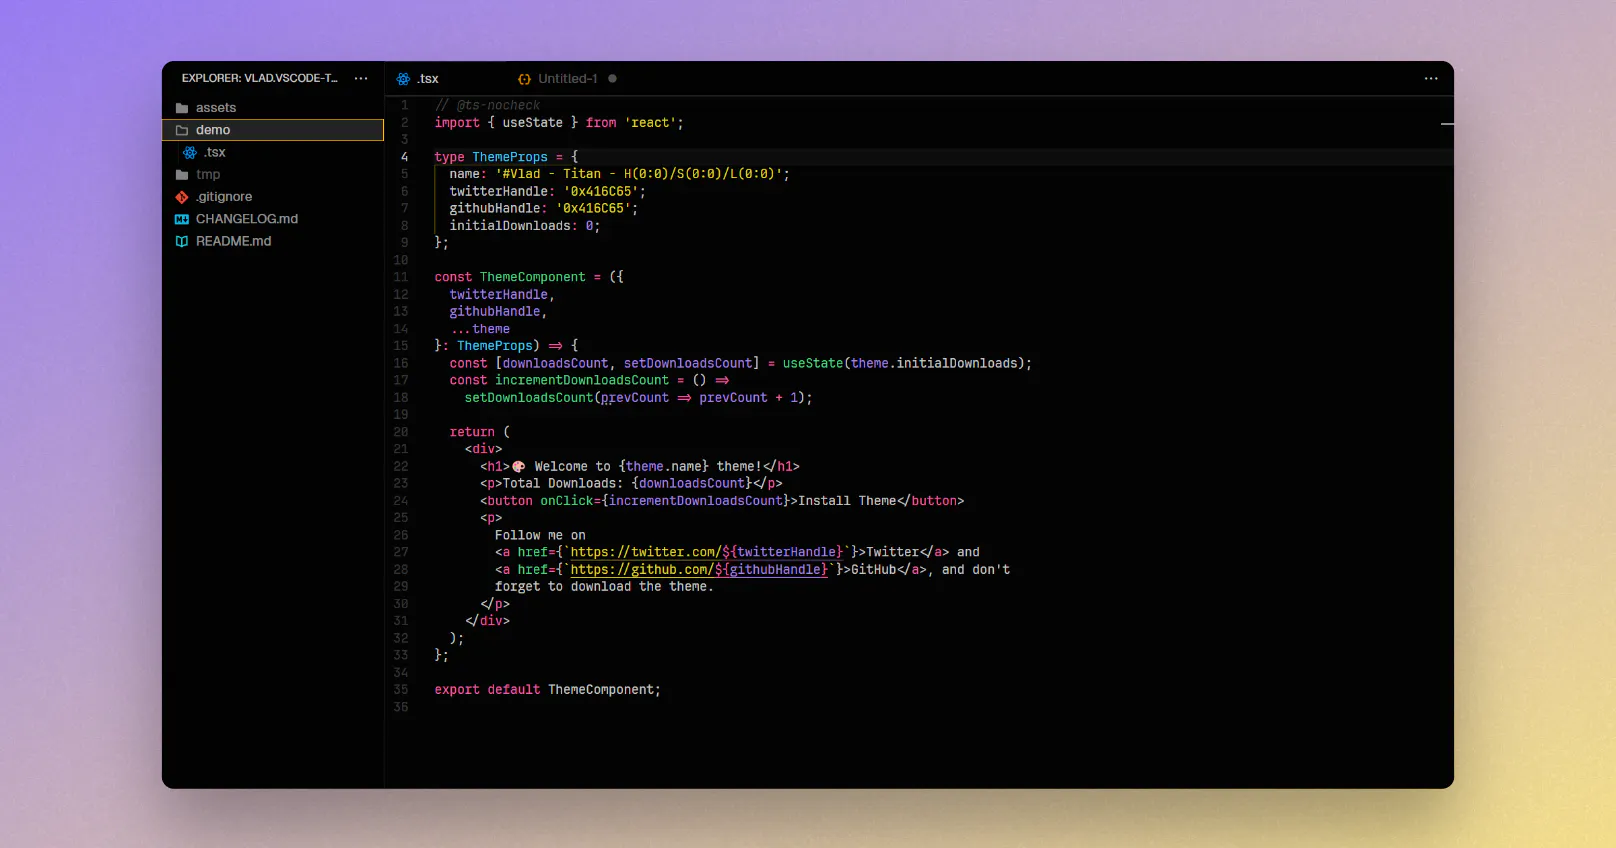Click the Explorer panel title header
This screenshot has height=848, width=1616.
click(x=259, y=78)
